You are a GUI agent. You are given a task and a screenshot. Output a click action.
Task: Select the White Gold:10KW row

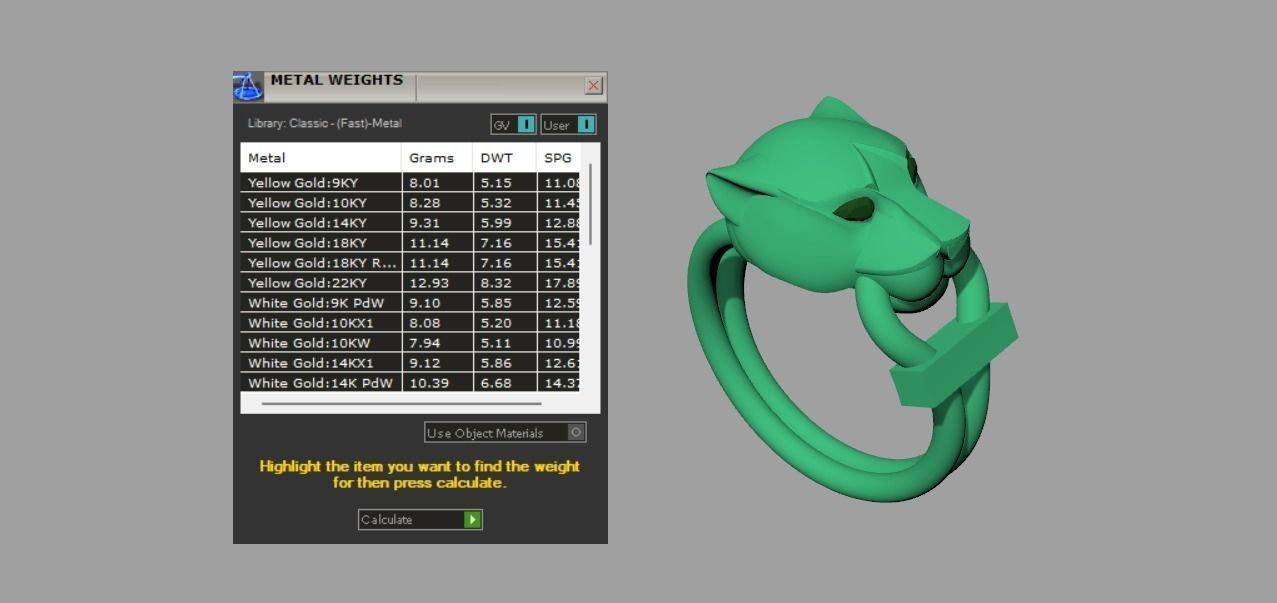pyautogui.click(x=410, y=343)
